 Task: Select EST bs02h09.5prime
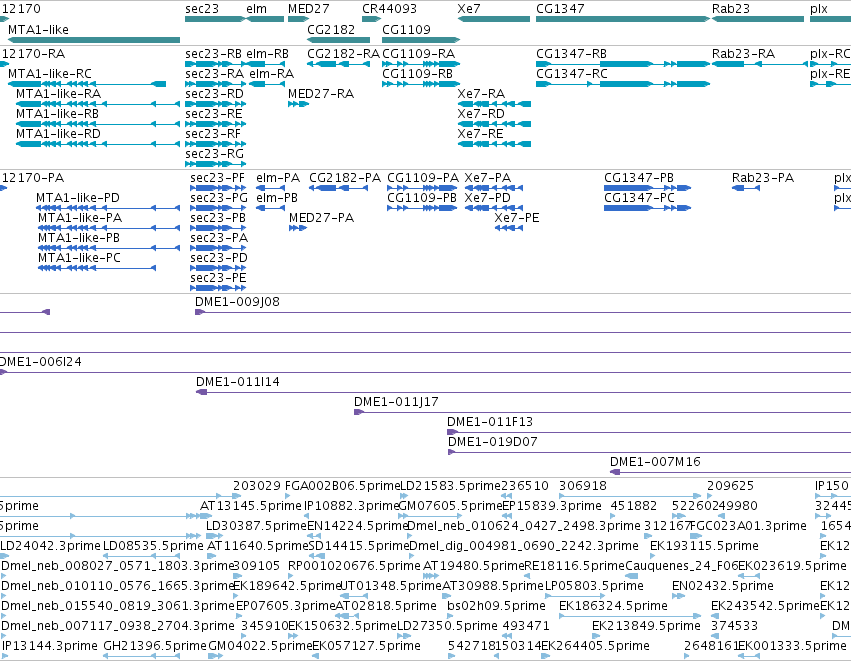click(496, 606)
